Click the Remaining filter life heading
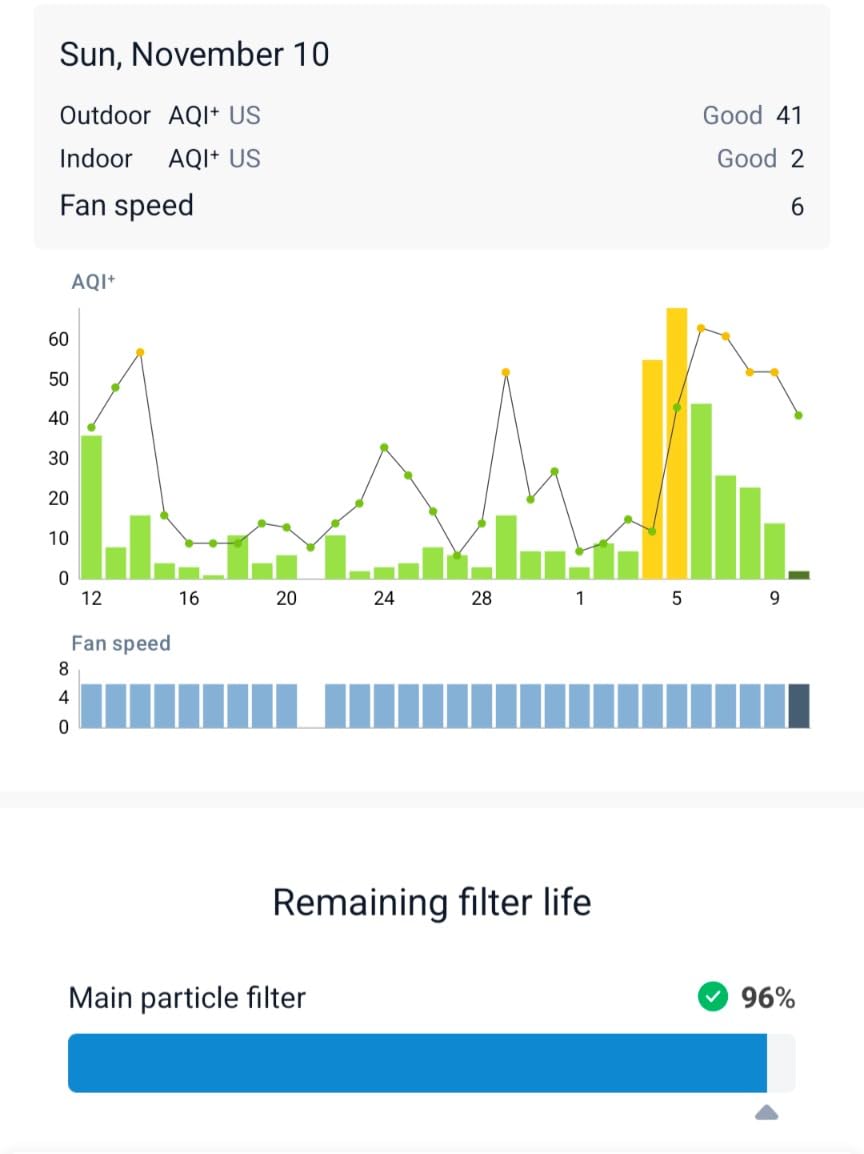This screenshot has height=1154, width=864. point(432,902)
